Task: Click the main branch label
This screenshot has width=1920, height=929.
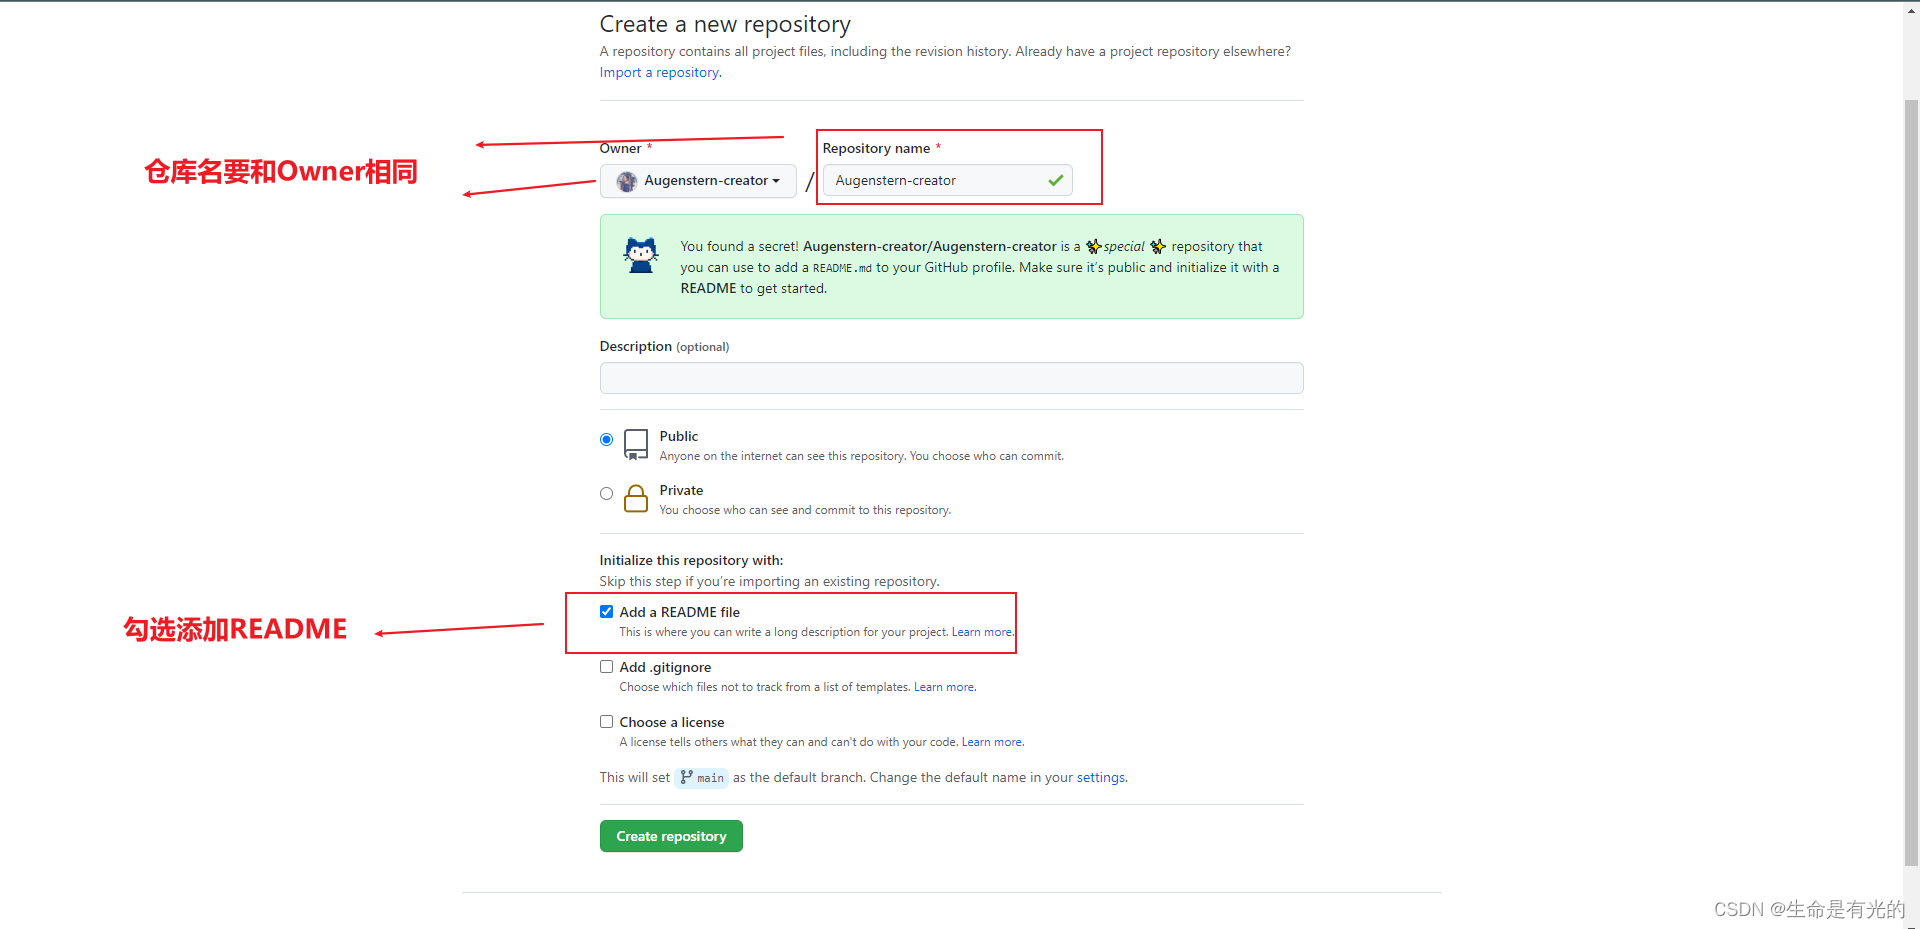Action: tap(702, 777)
